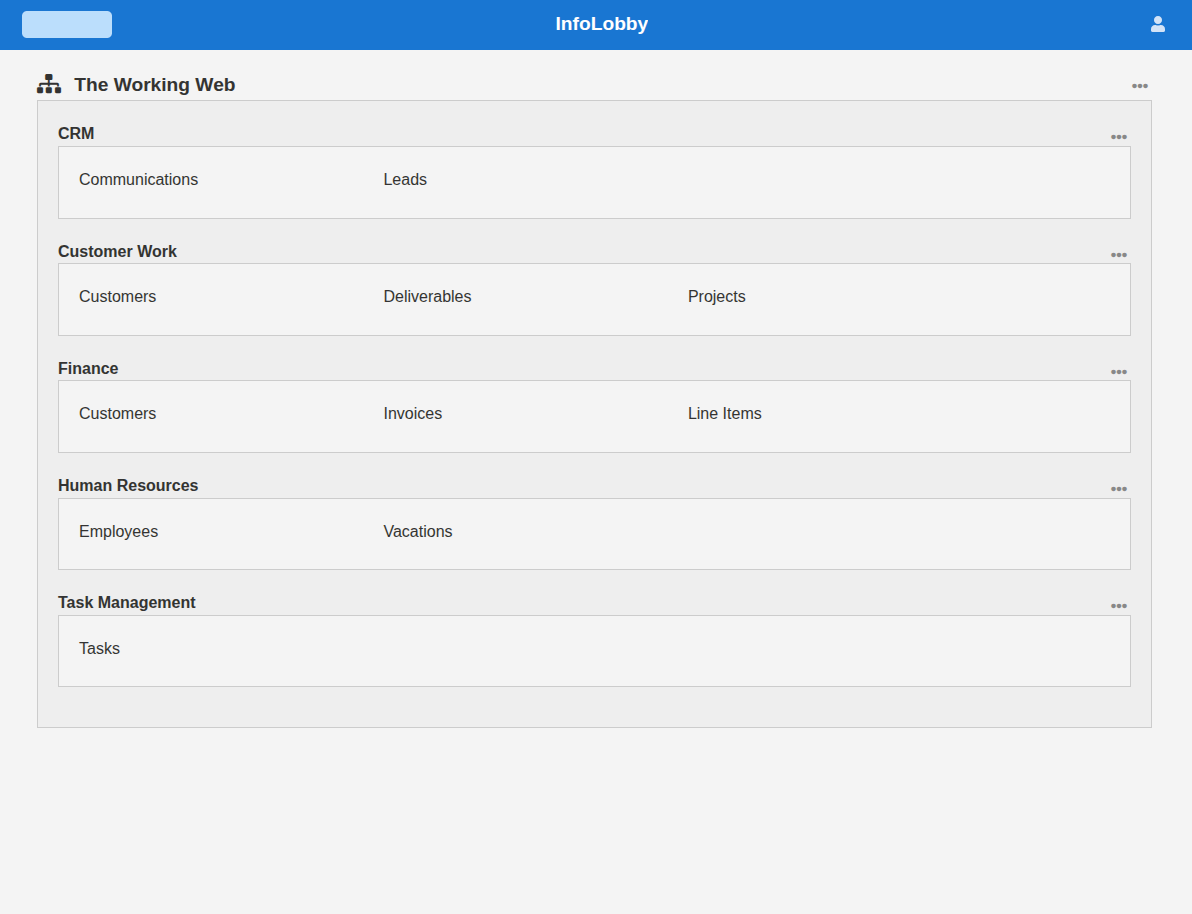Open the CRM section ellipsis menu

pyautogui.click(x=1118, y=137)
